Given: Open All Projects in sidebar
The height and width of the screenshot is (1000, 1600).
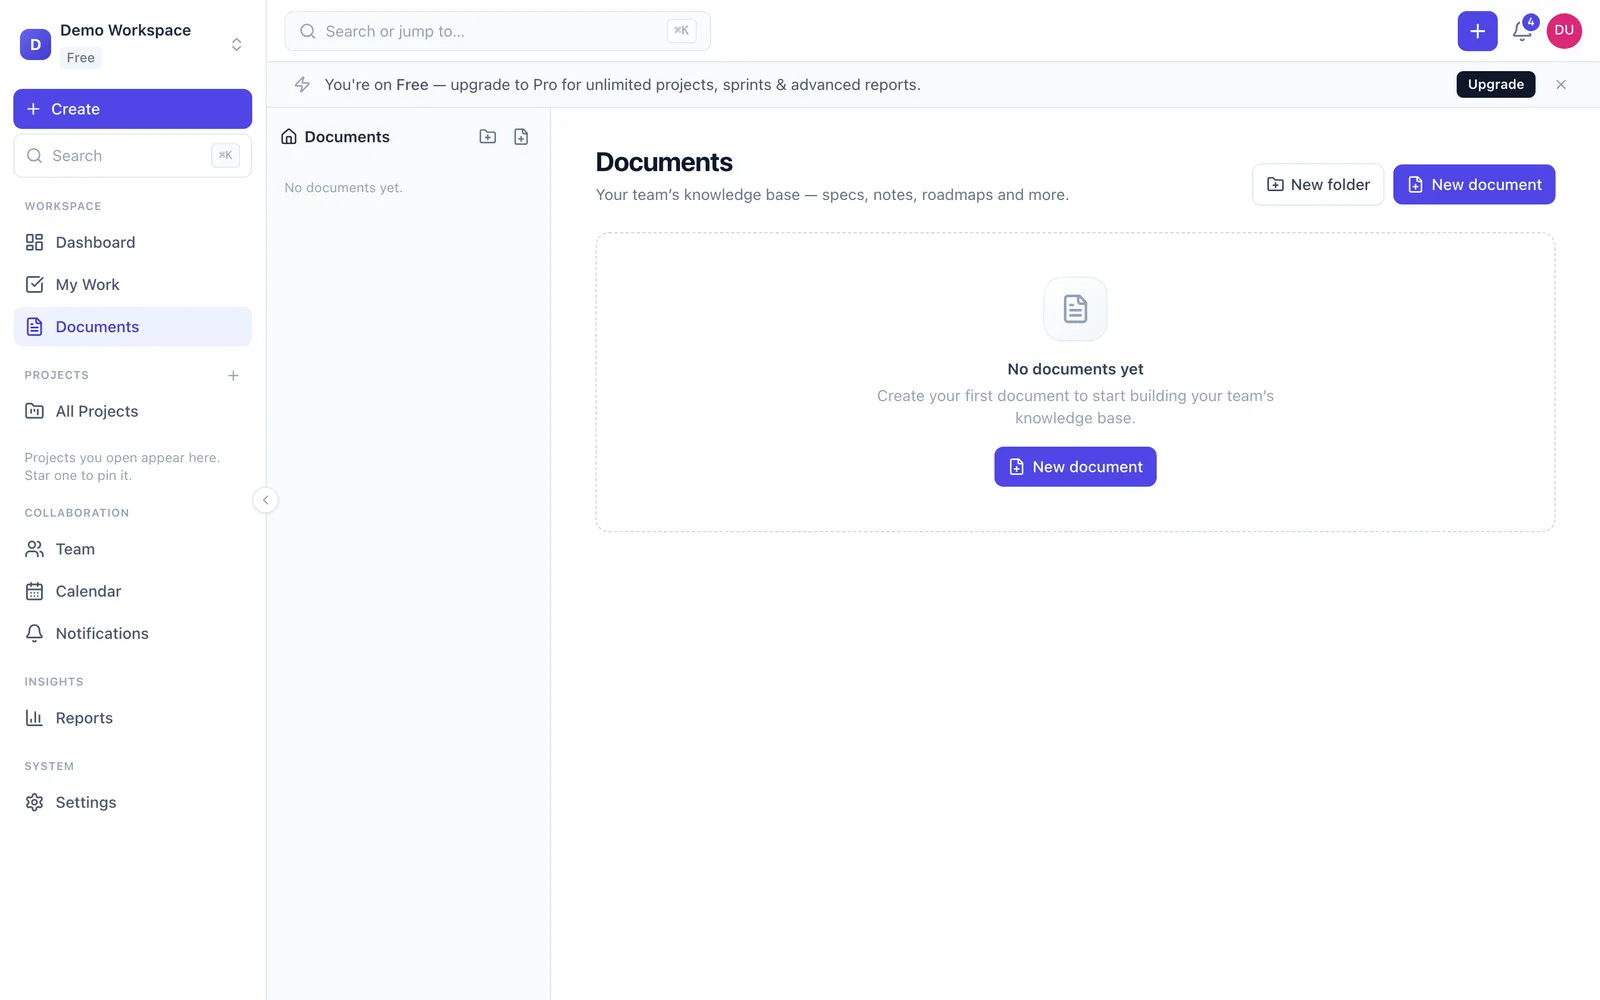Looking at the screenshot, I should click(132, 411).
